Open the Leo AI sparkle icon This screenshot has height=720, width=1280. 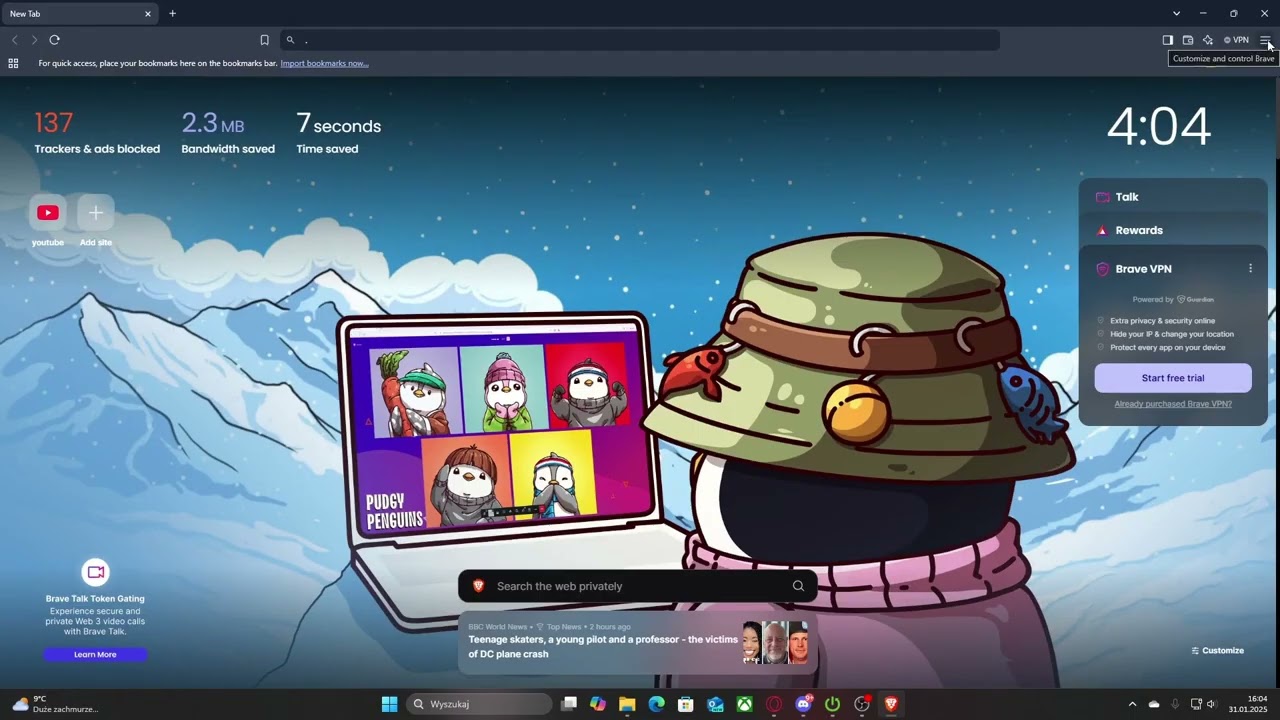tap(1208, 40)
